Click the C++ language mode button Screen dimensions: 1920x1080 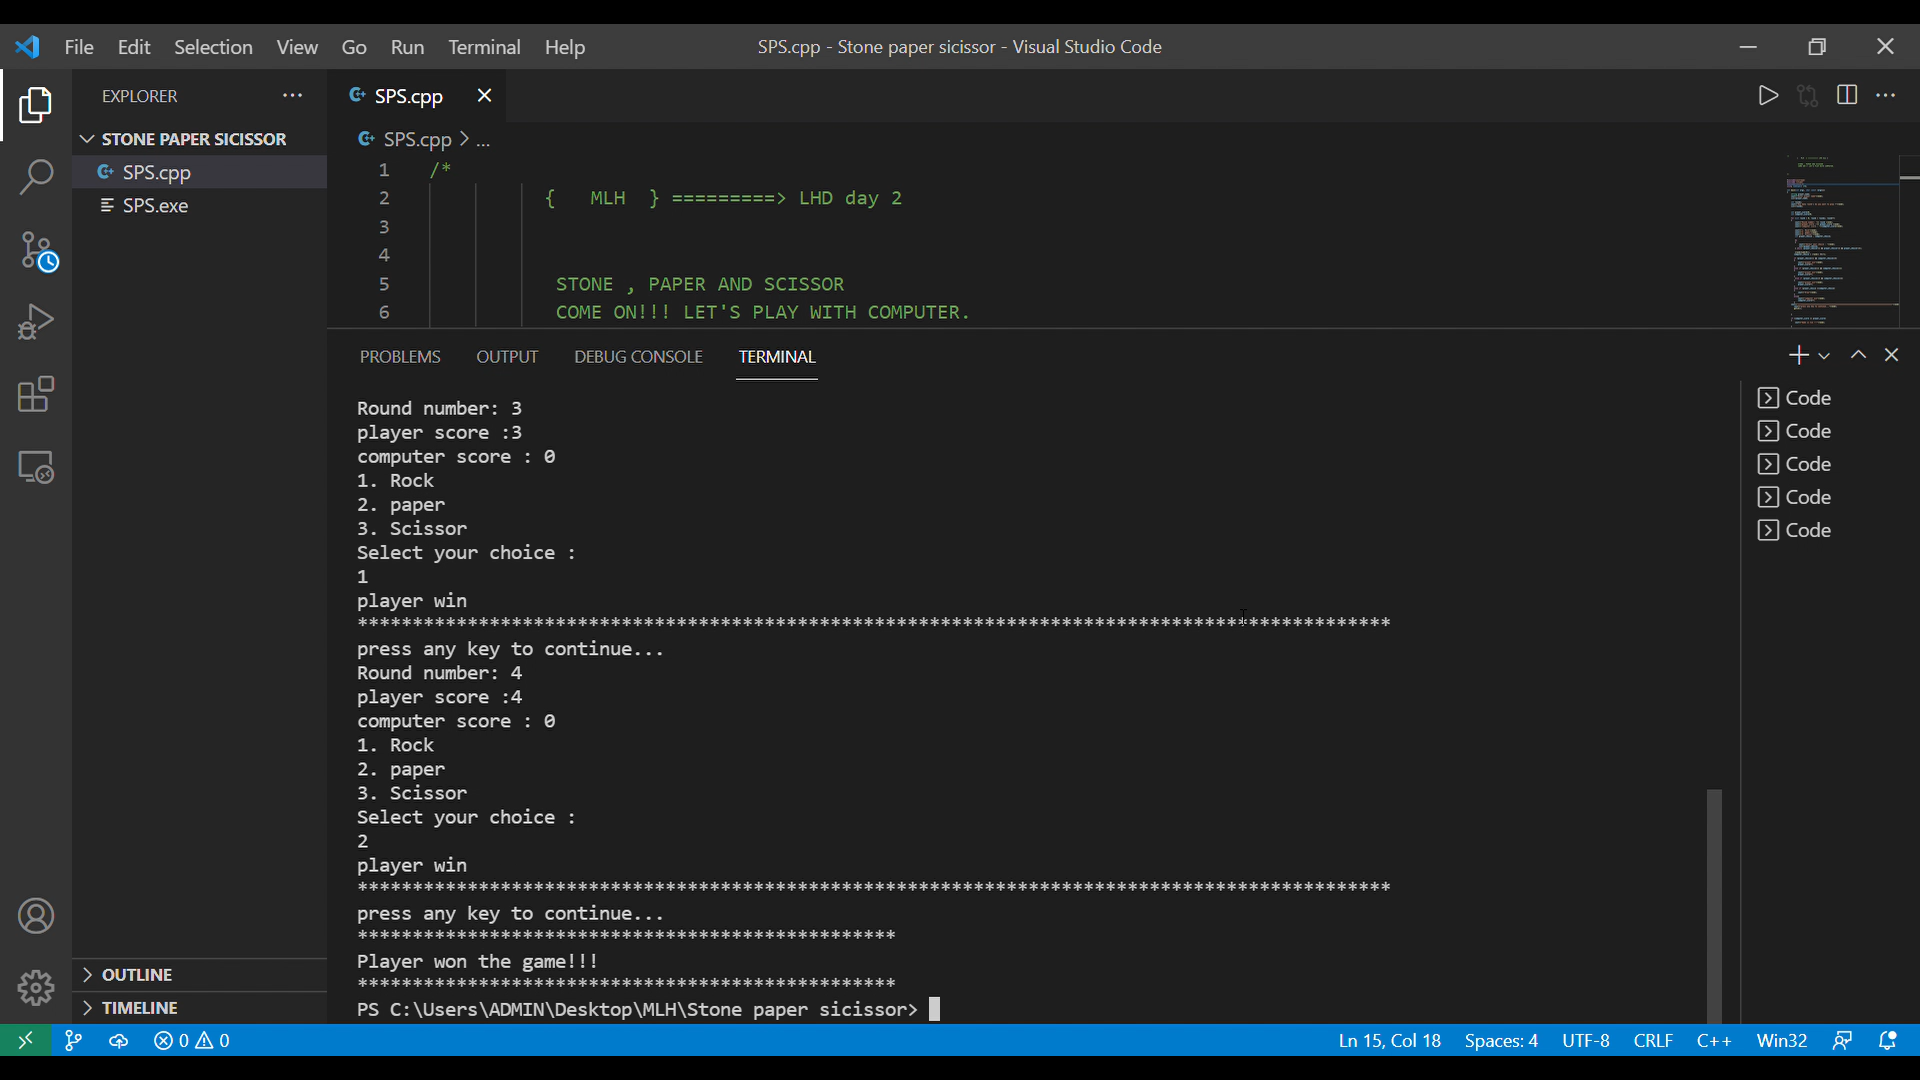pos(1713,1040)
